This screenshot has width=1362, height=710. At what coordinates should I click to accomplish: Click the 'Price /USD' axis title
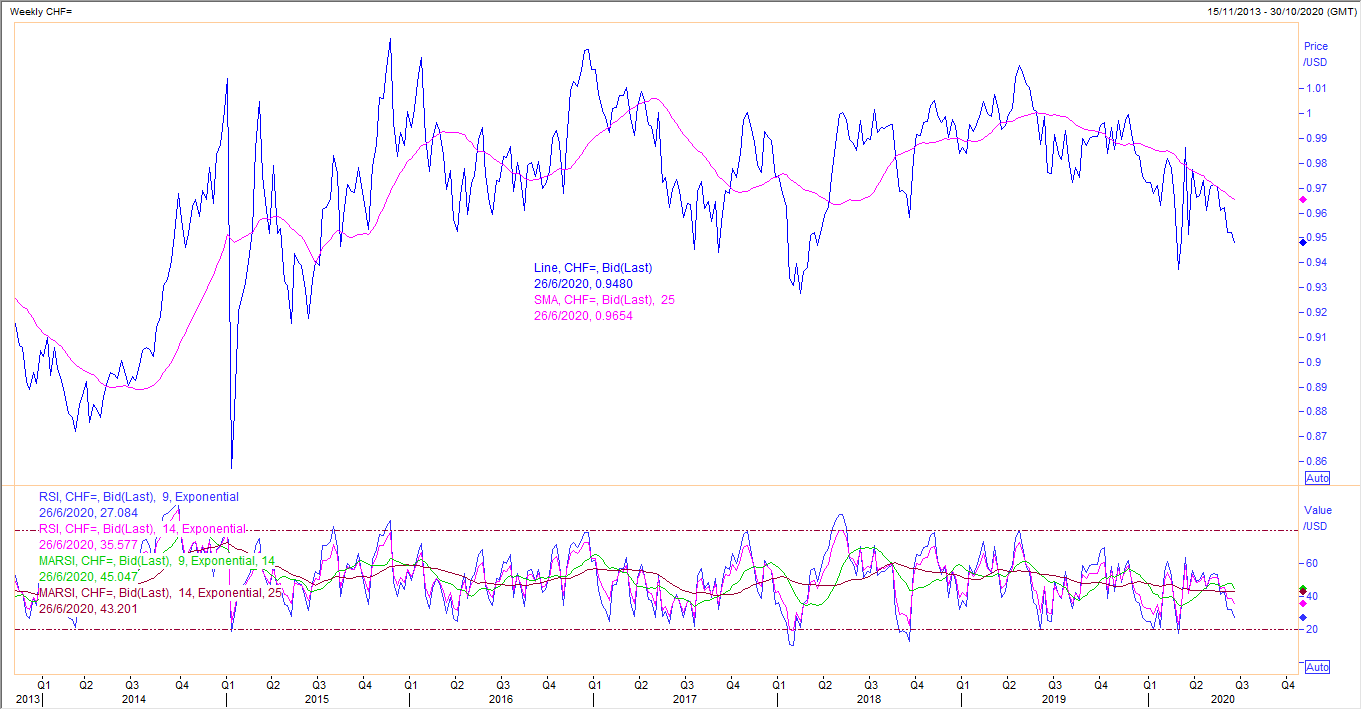[1316, 54]
